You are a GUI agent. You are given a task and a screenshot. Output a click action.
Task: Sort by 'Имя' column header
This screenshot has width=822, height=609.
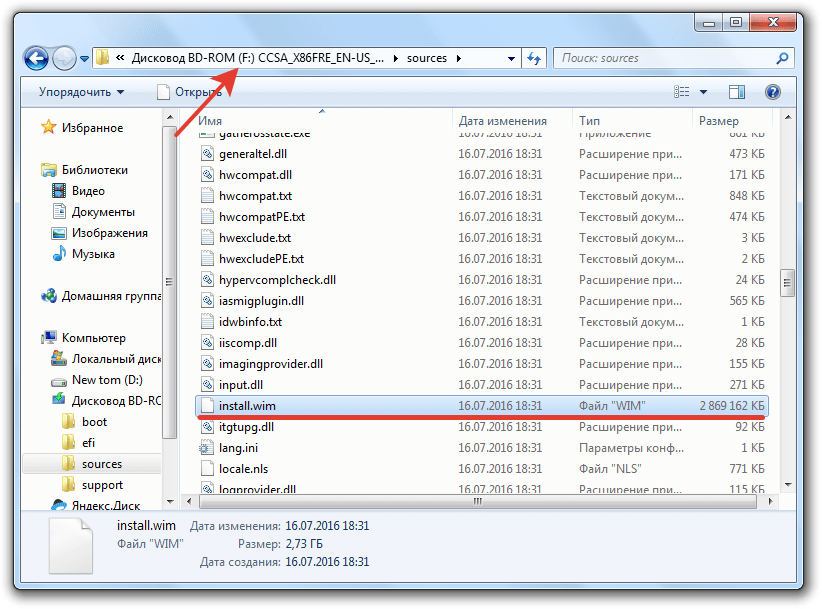(x=210, y=121)
